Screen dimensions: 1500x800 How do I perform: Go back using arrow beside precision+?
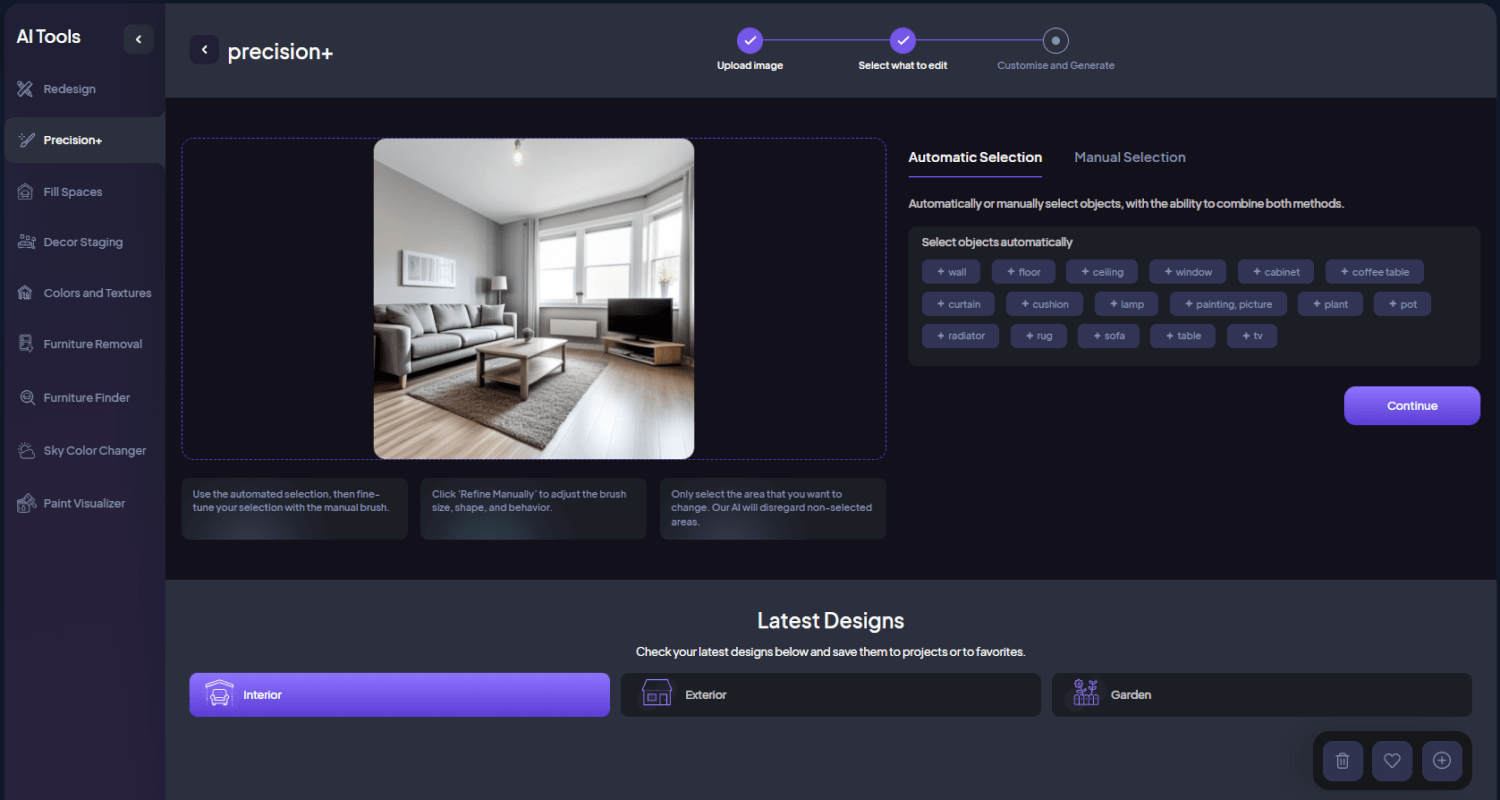[x=204, y=50]
